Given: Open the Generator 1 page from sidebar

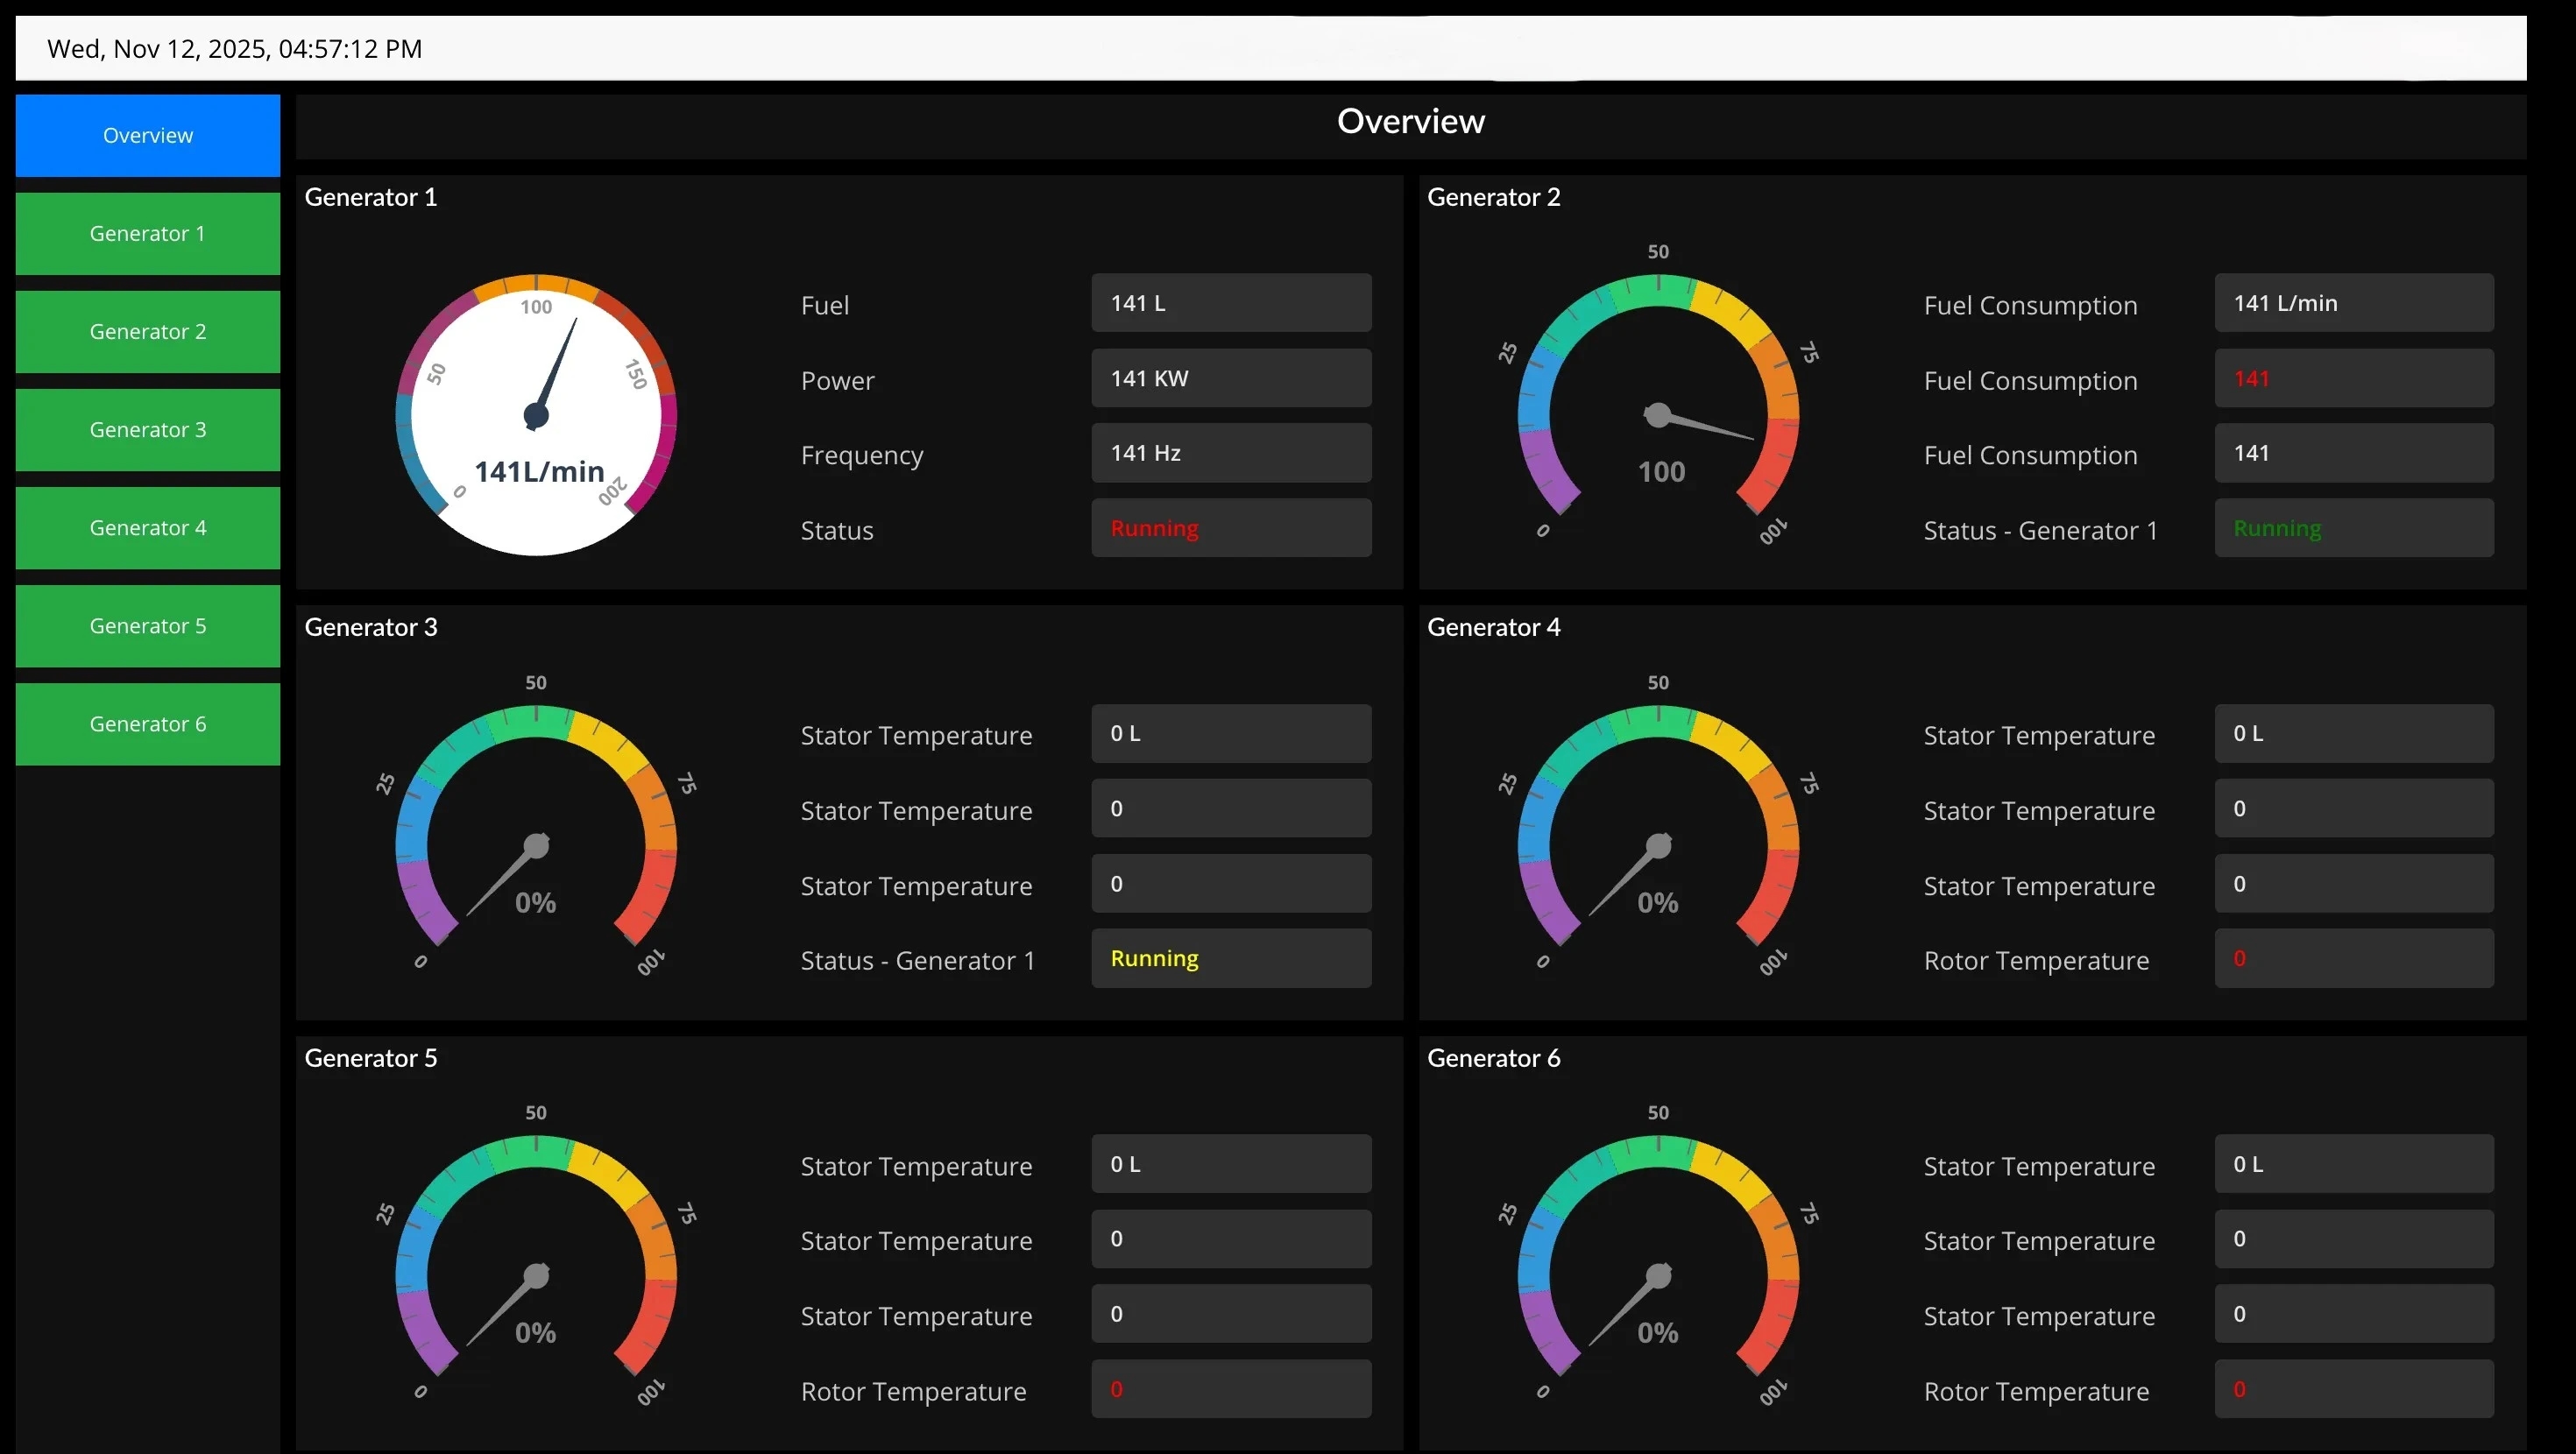Looking at the screenshot, I should (x=146, y=233).
